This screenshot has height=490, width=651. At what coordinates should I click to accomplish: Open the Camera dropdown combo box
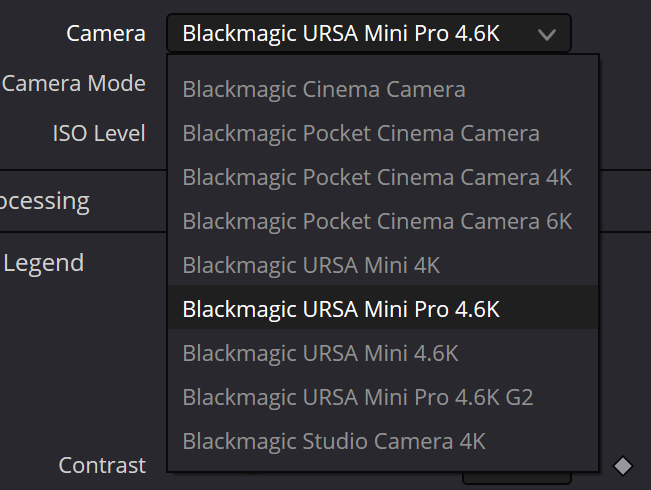[x=369, y=33]
